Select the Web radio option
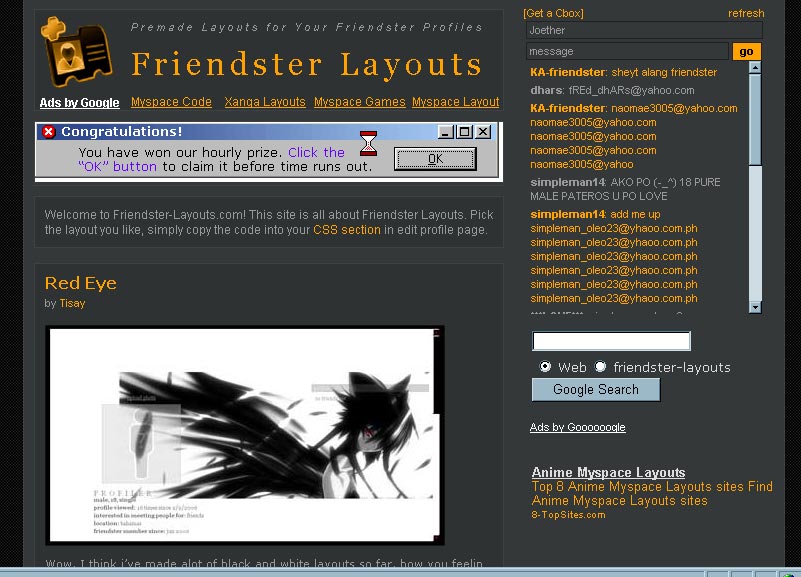The image size is (801, 577). tap(545, 367)
